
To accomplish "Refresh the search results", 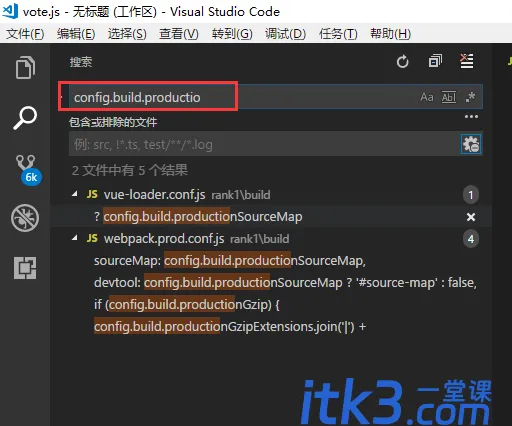I will coord(403,62).
